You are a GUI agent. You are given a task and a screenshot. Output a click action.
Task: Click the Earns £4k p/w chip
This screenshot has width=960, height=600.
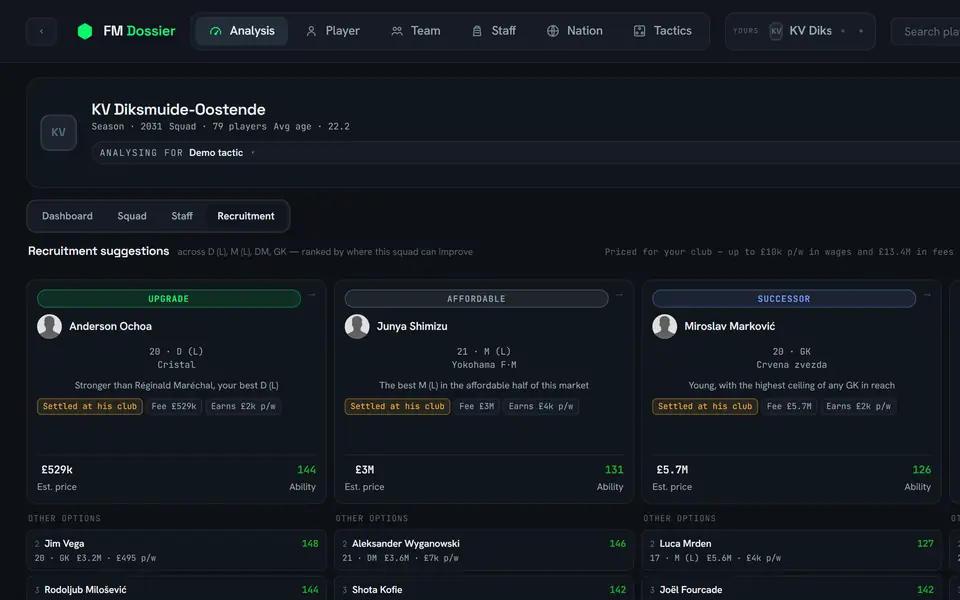click(x=541, y=407)
